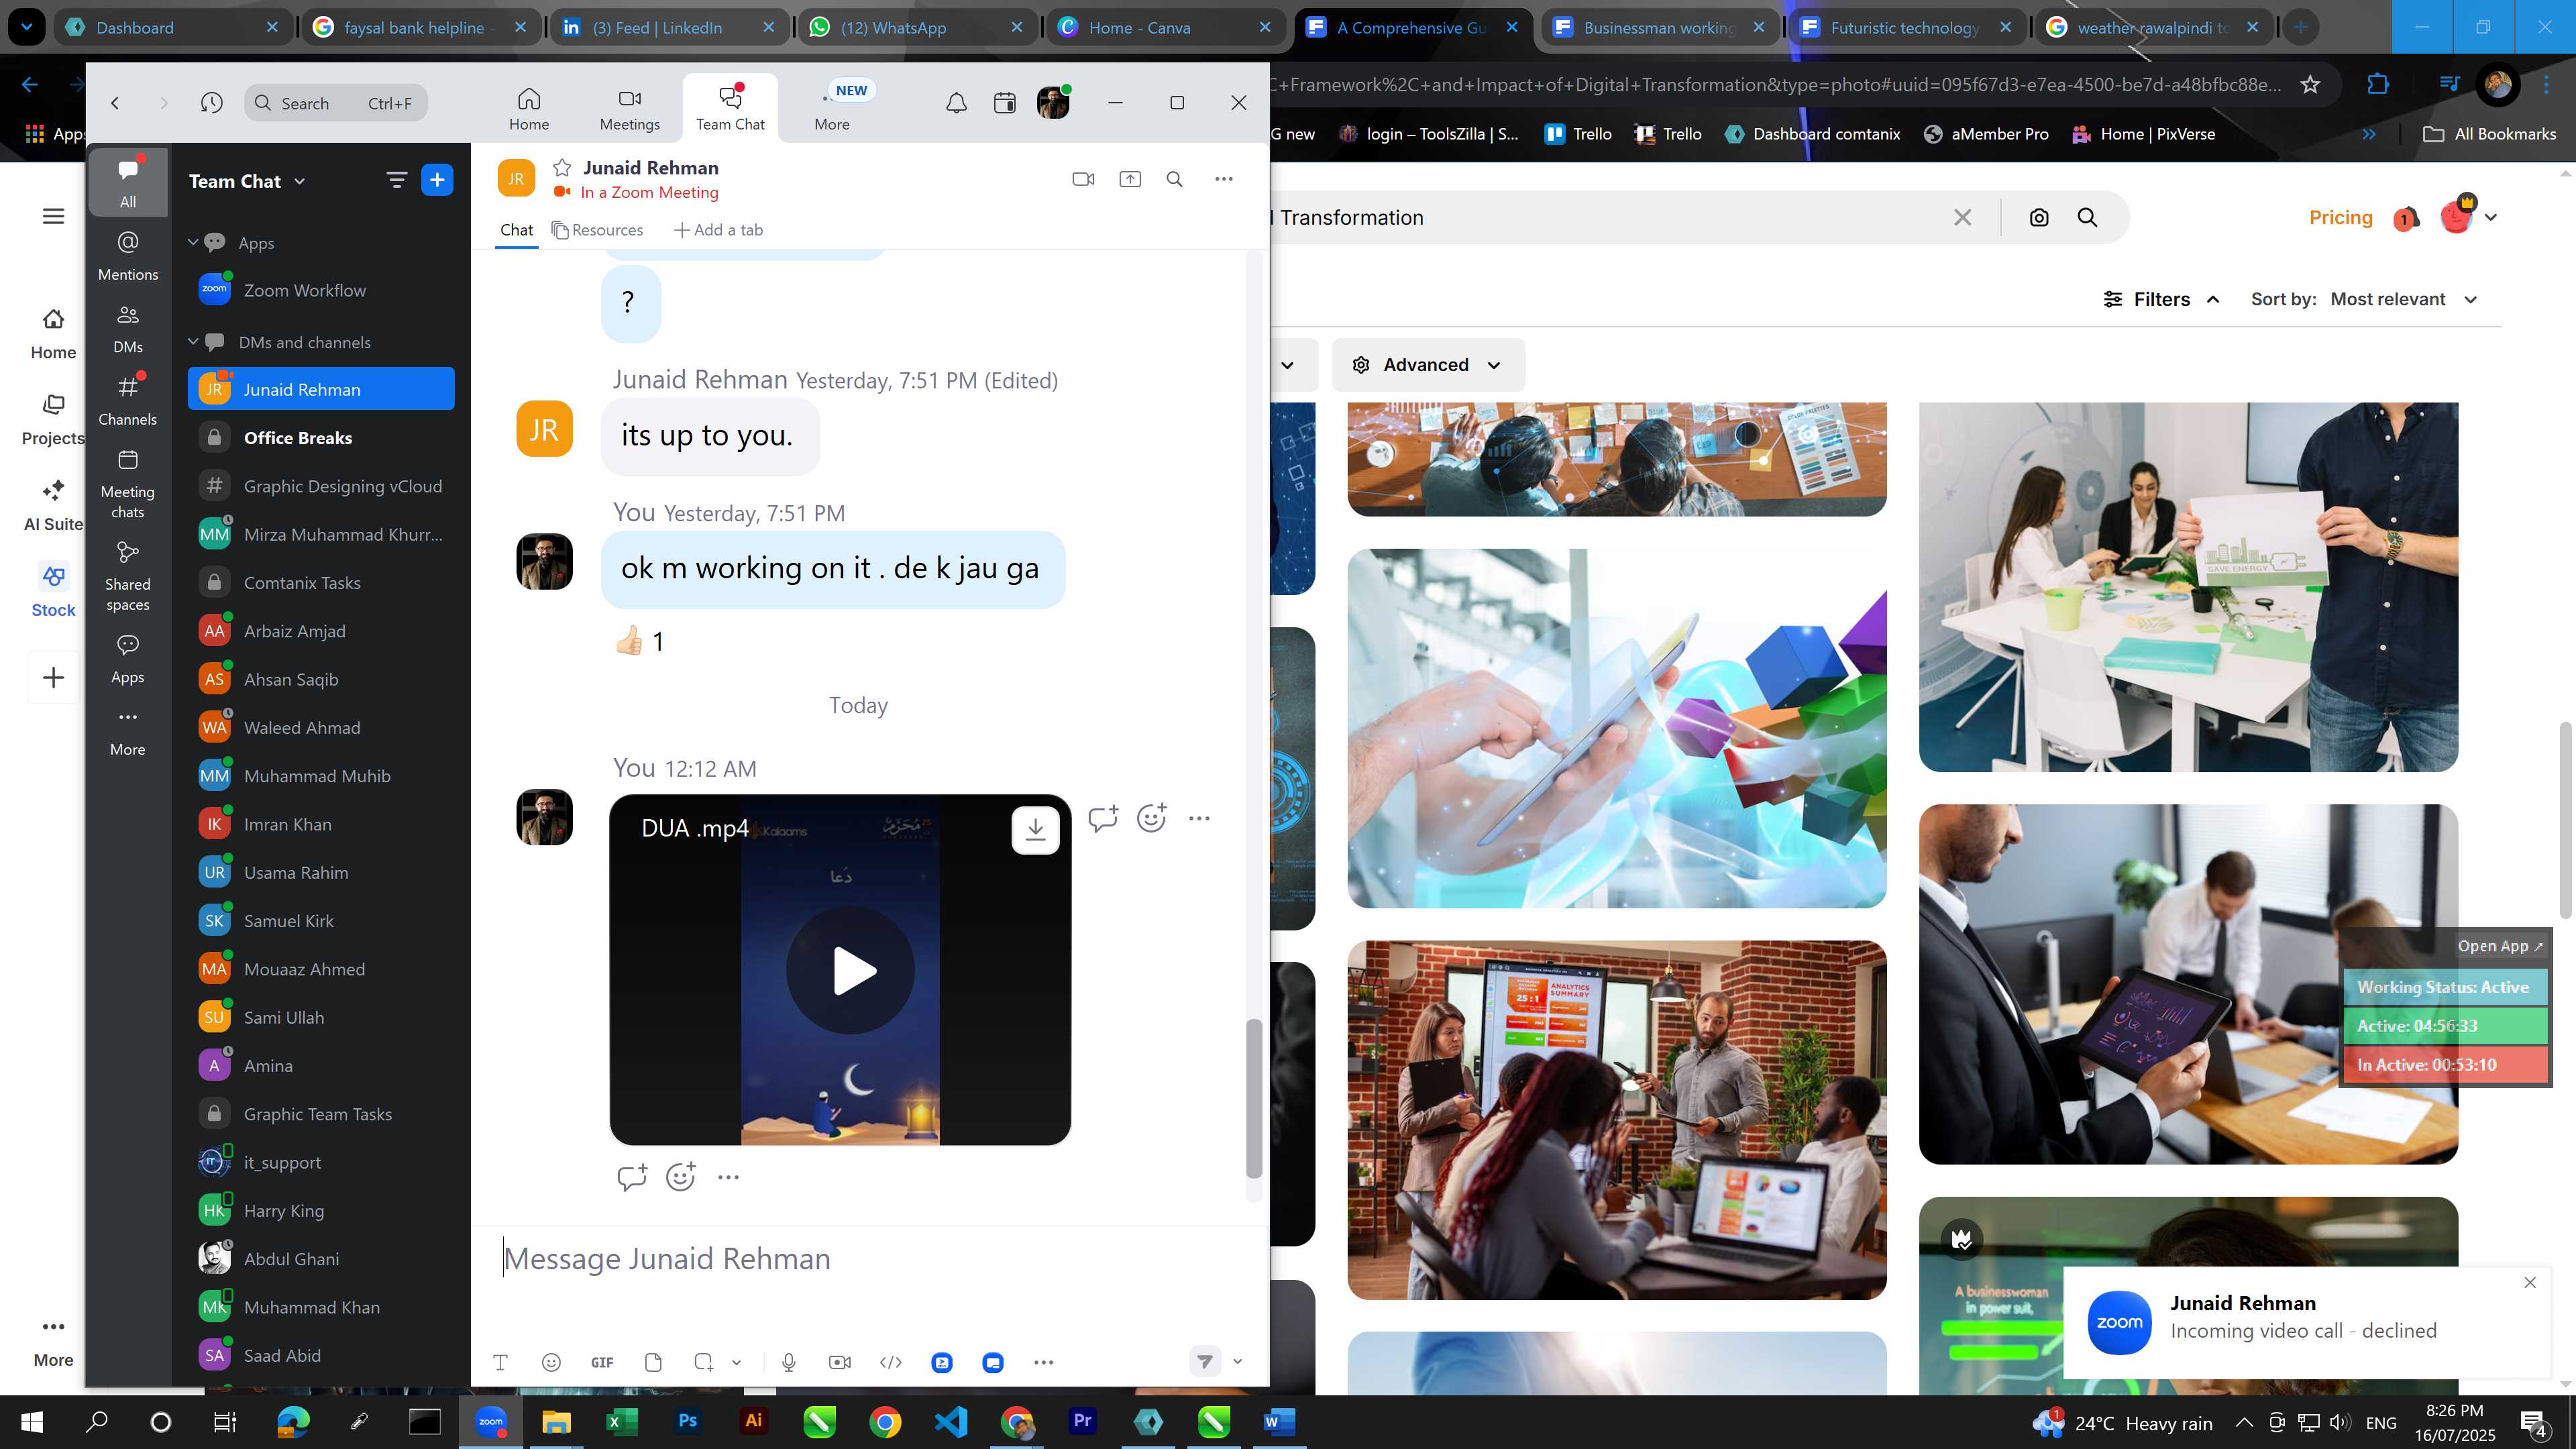Insert code snippet in composer
This screenshot has height=1449, width=2576.
891,1362
